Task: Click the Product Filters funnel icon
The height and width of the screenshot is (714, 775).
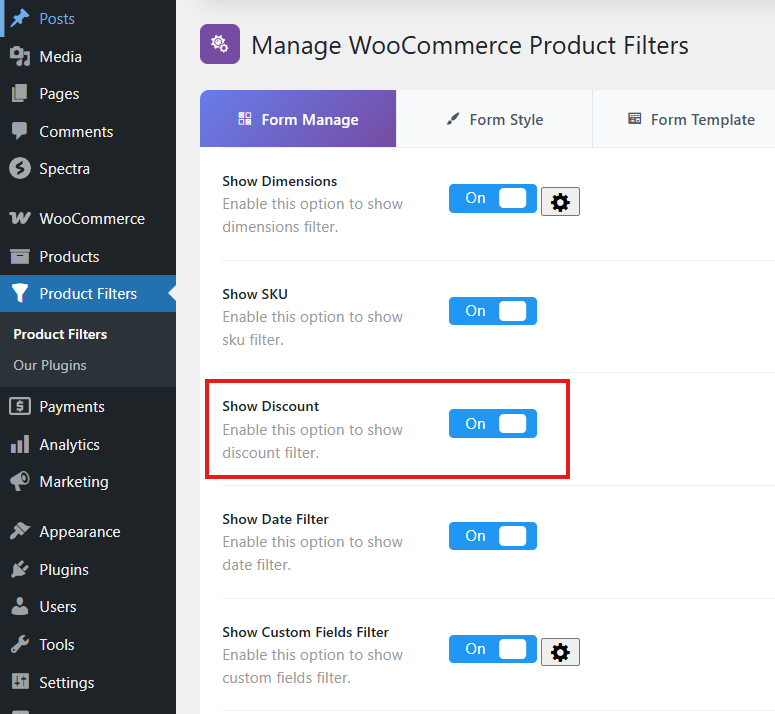Action: pos(20,293)
